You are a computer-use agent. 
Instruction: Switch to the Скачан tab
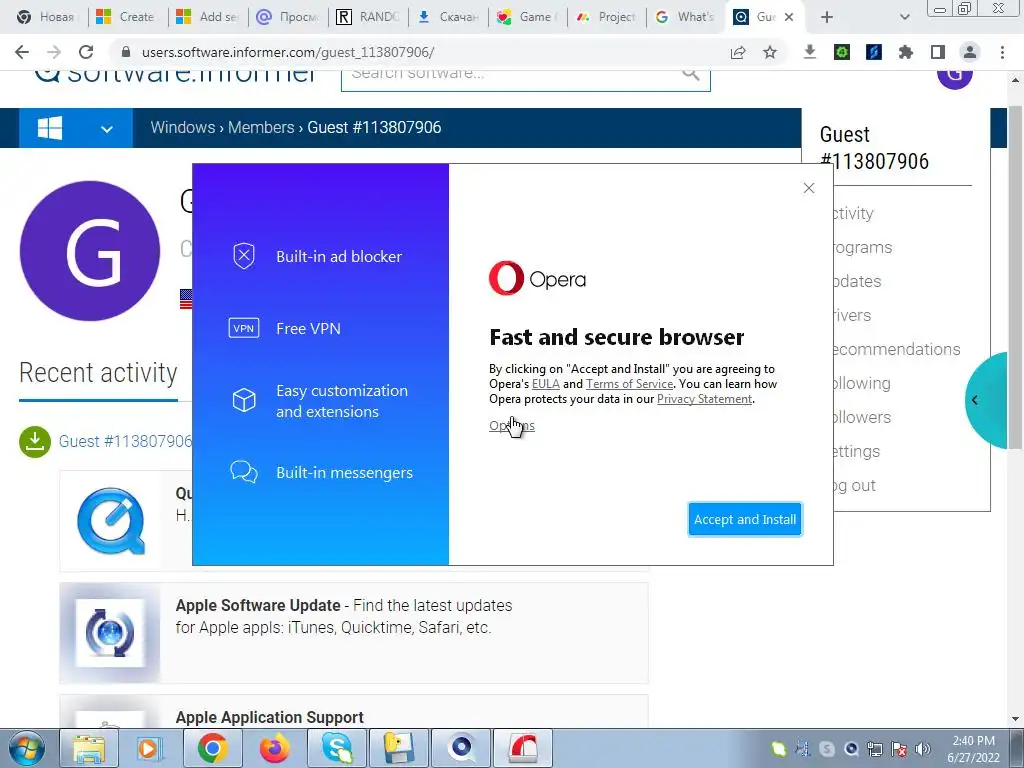click(x=448, y=17)
